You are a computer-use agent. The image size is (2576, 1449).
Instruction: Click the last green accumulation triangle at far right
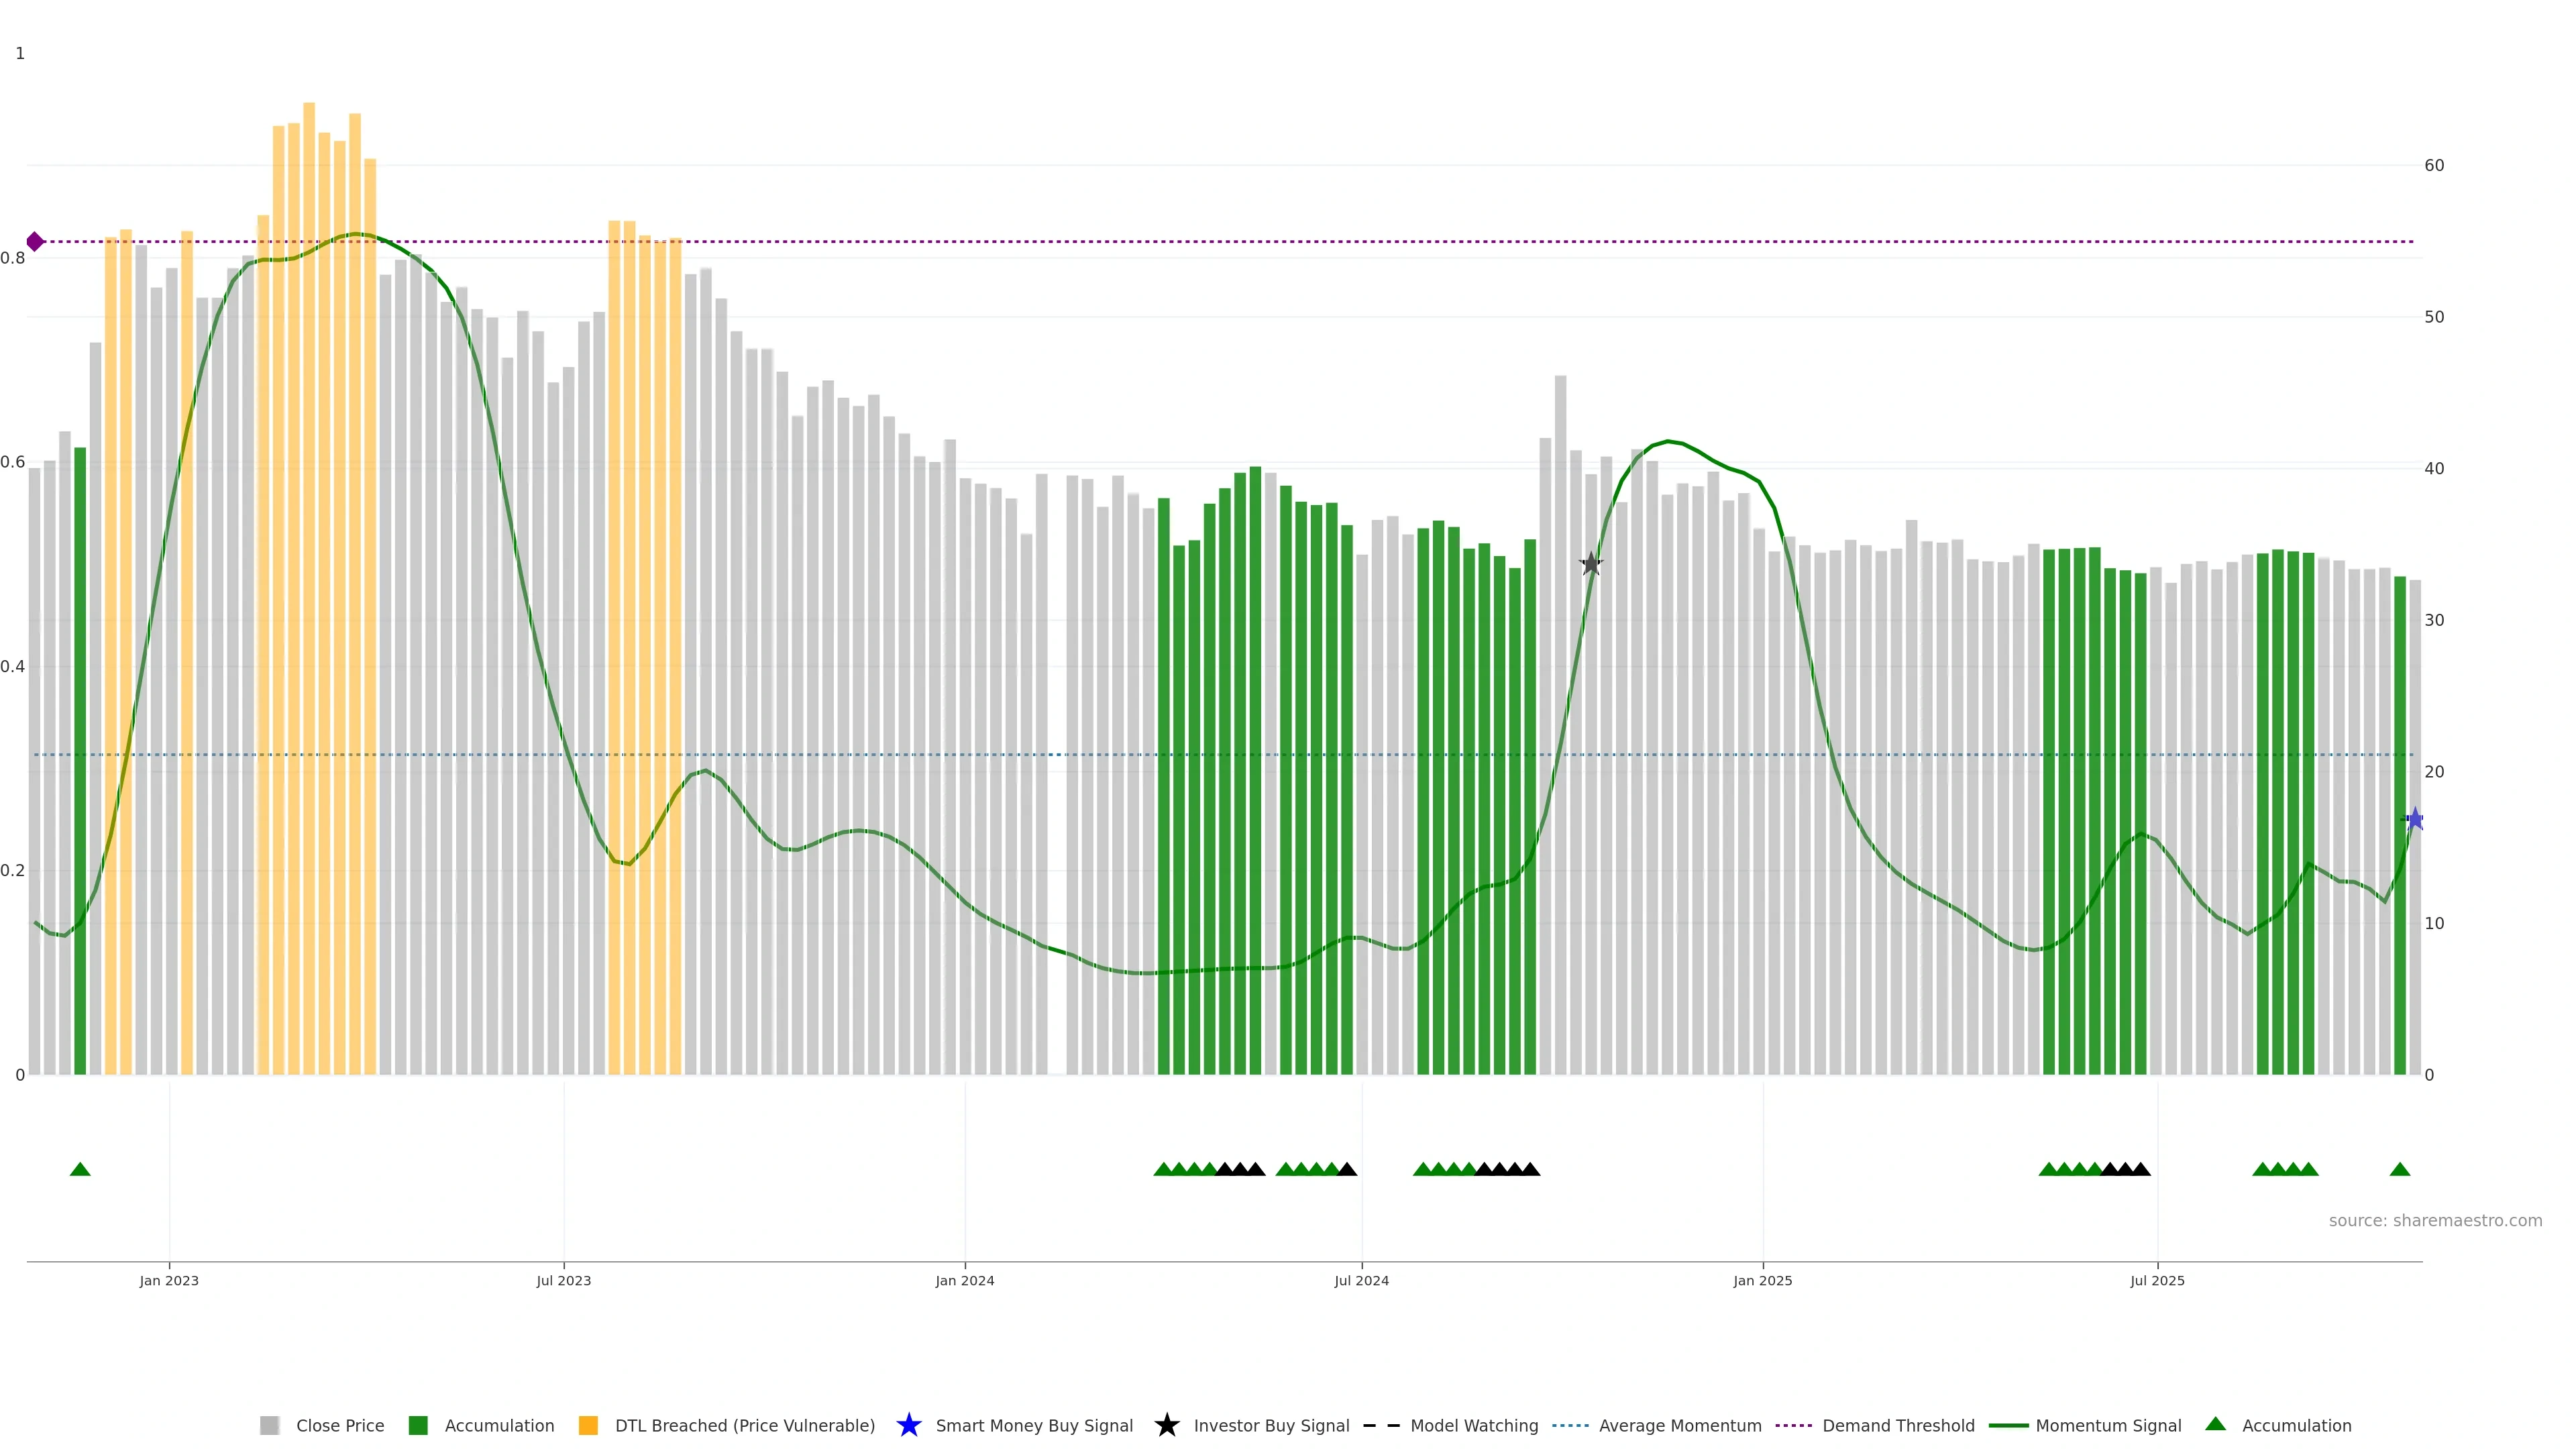2399,1169
